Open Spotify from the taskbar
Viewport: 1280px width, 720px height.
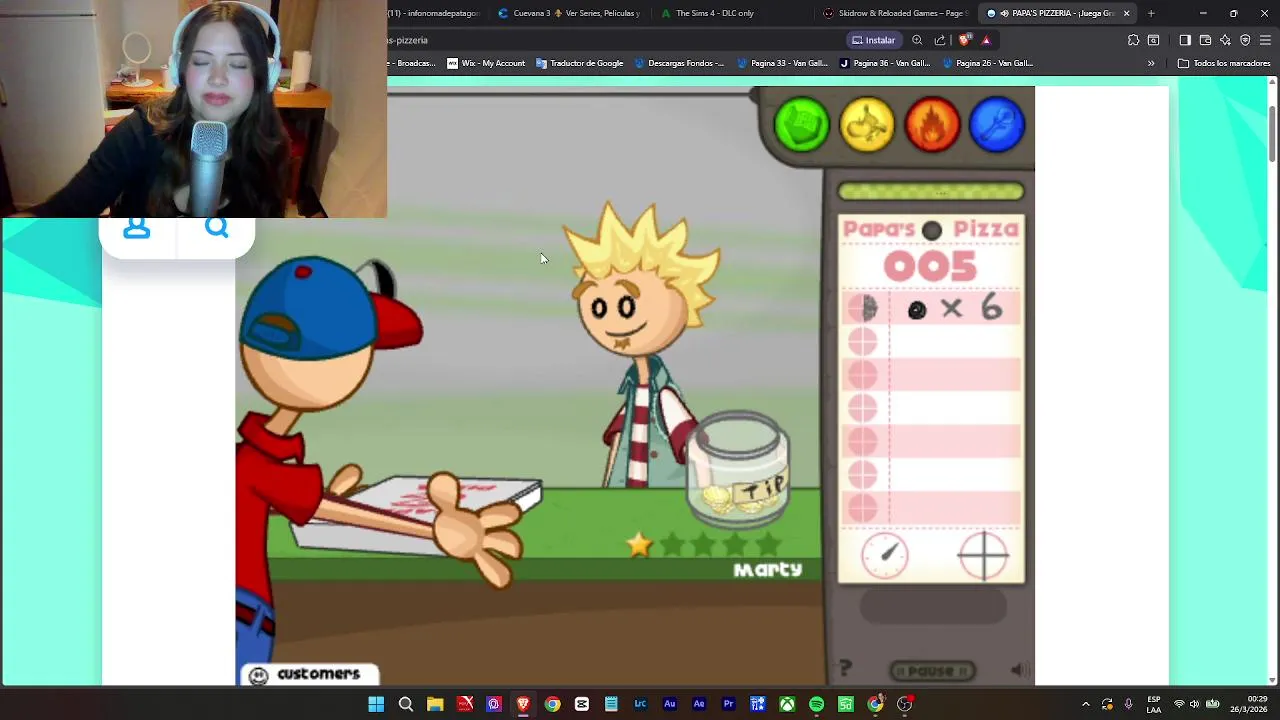pos(816,704)
